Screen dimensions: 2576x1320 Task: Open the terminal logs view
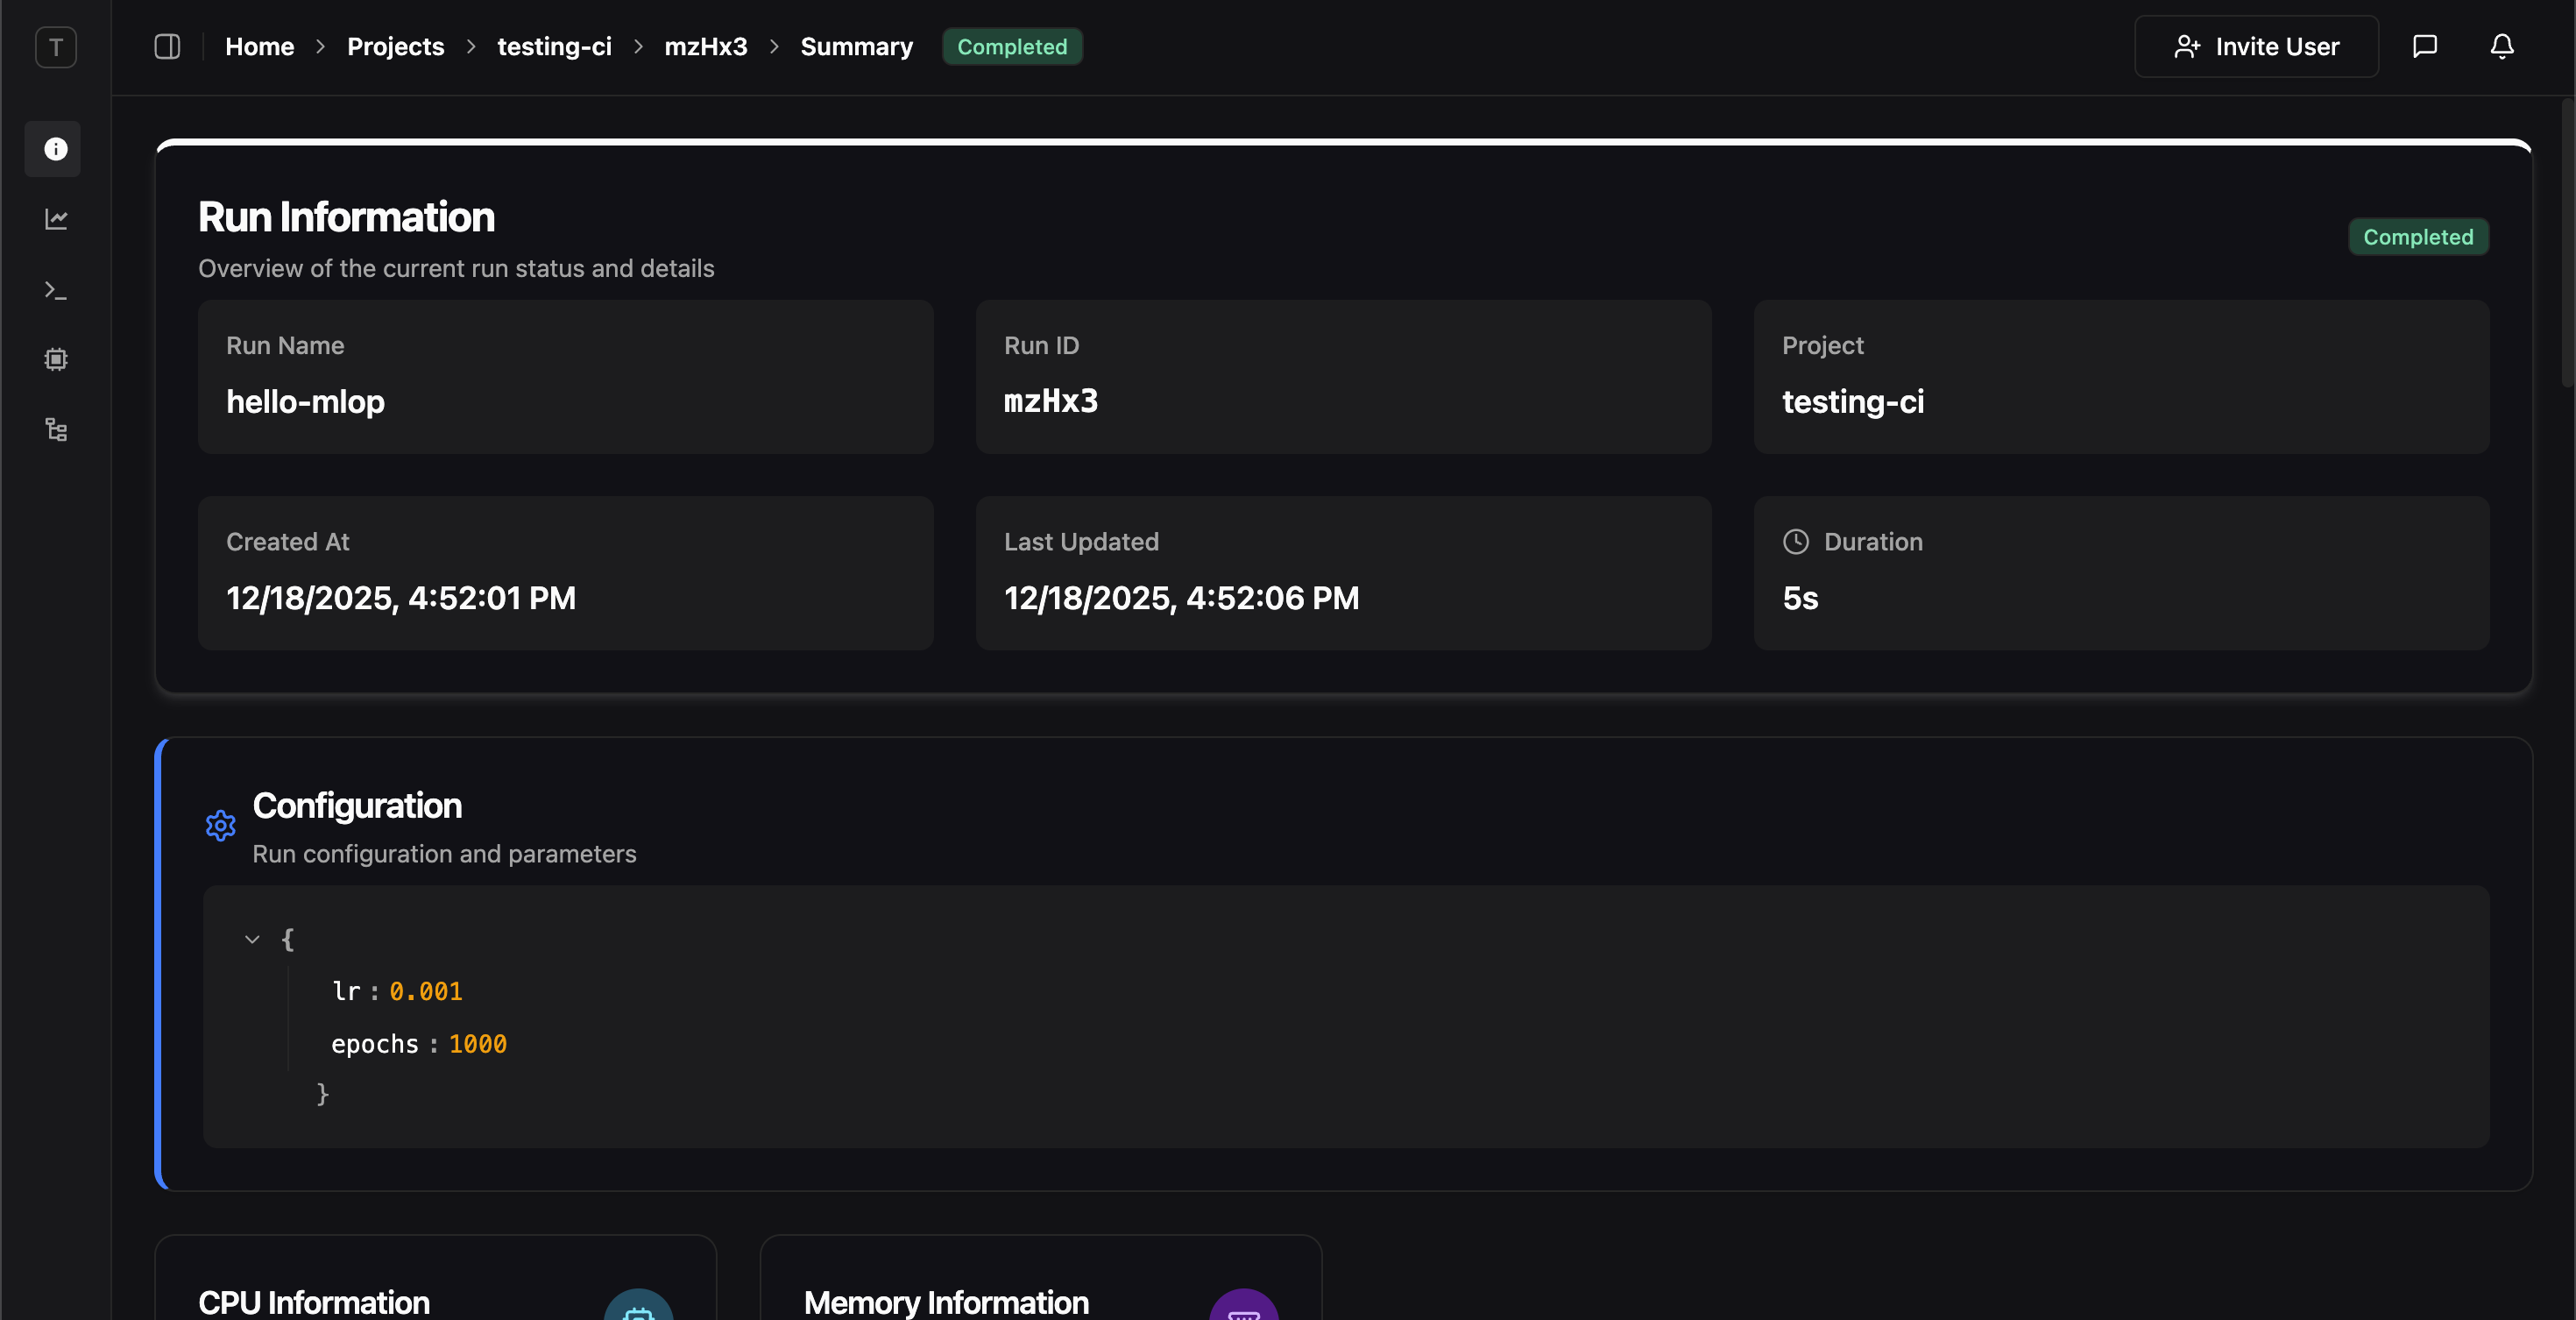[55, 289]
